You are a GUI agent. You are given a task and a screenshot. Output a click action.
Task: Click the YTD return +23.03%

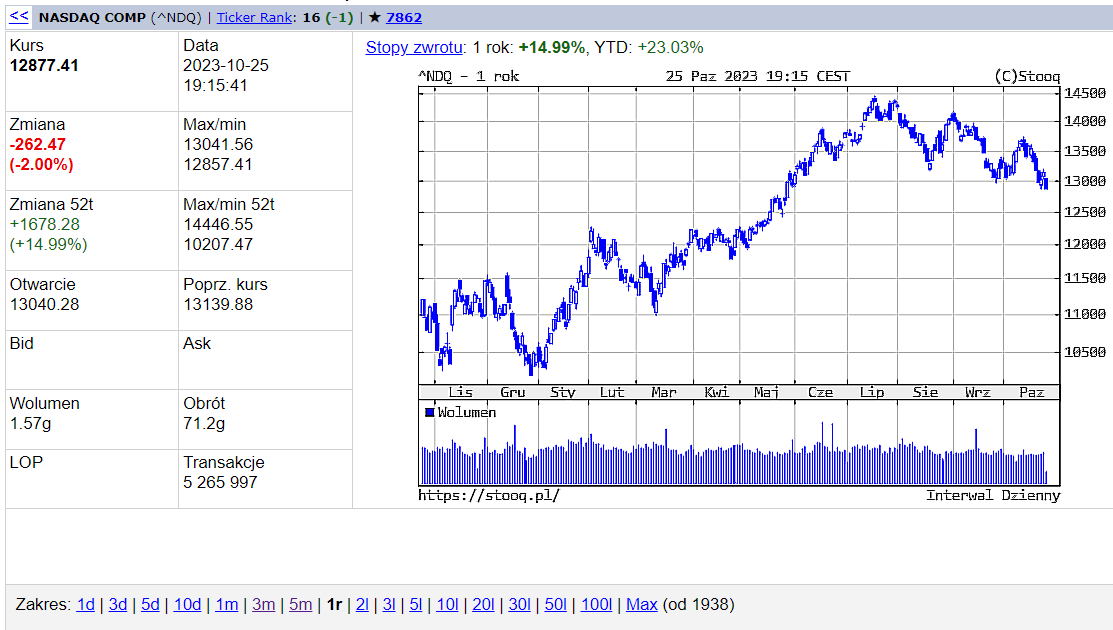pyautogui.click(x=670, y=48)
